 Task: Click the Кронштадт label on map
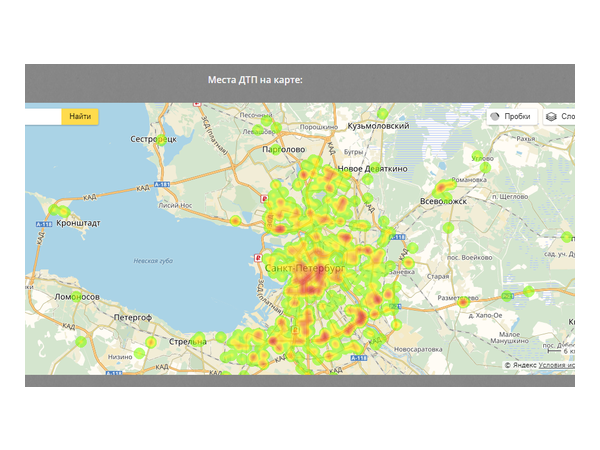pyautogui.click(x=78, y=223)
